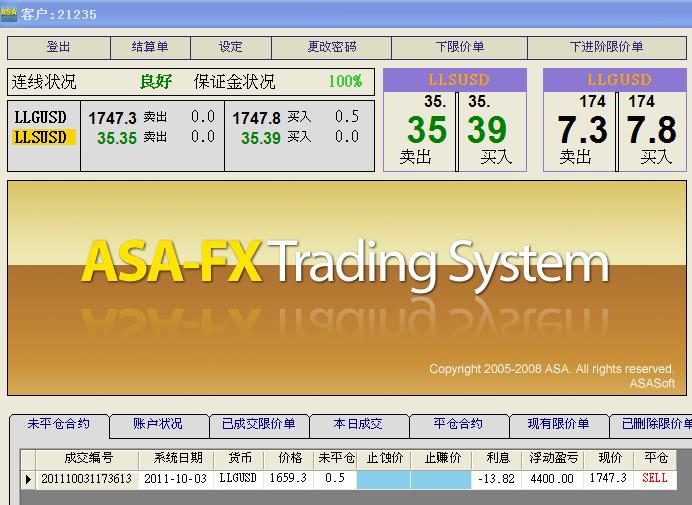Click the 系统日期 column header

(177, 459)
